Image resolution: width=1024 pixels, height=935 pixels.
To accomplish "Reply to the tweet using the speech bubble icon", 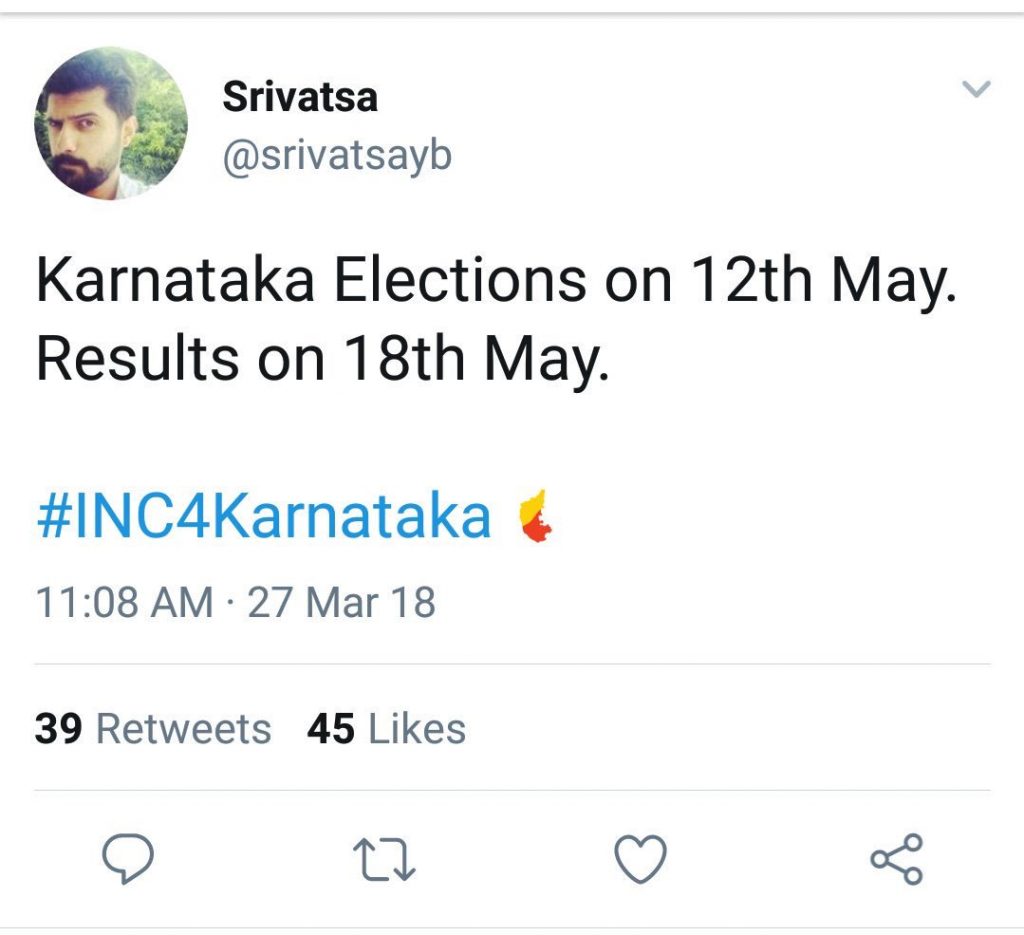I will [128, 859].
